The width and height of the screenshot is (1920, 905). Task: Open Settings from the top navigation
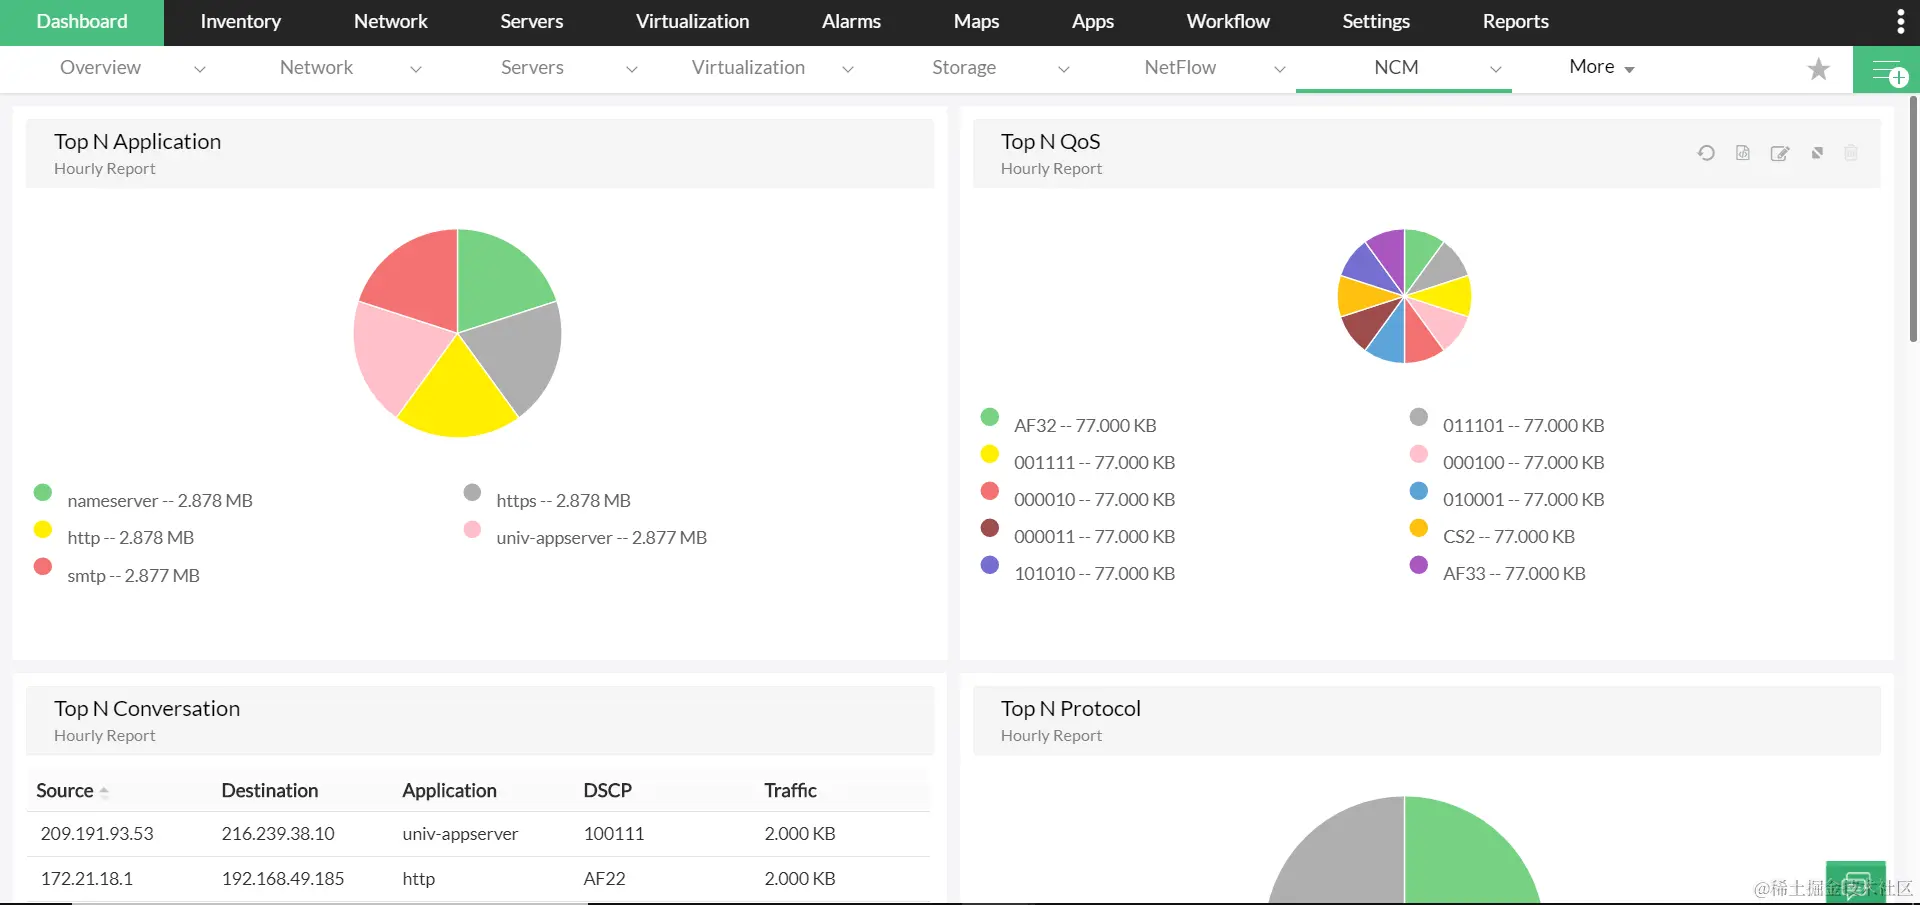click(1375, 21)
